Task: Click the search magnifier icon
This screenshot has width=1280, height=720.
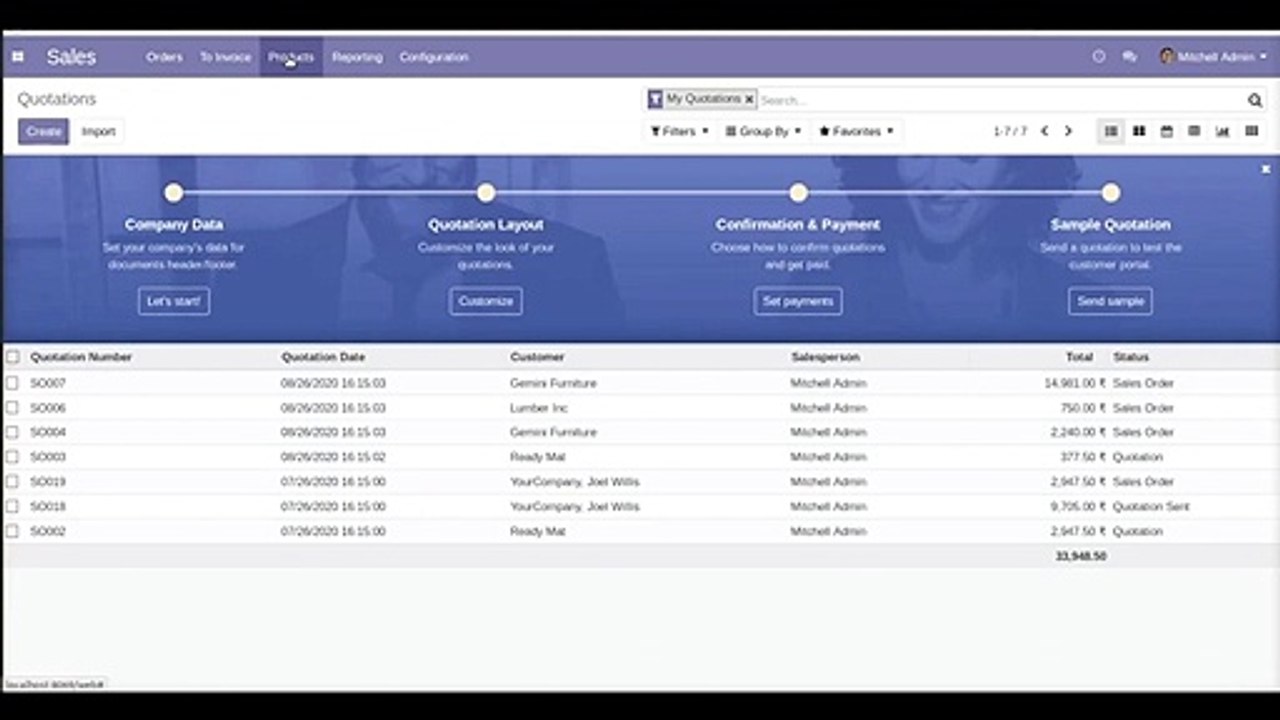Action: [x=1255, y=100]
